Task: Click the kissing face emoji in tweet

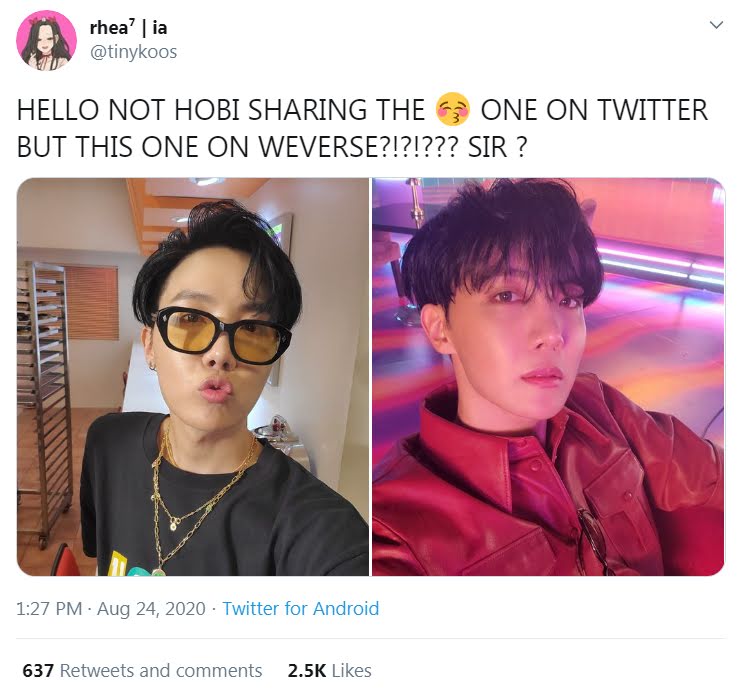Action: 453,110
